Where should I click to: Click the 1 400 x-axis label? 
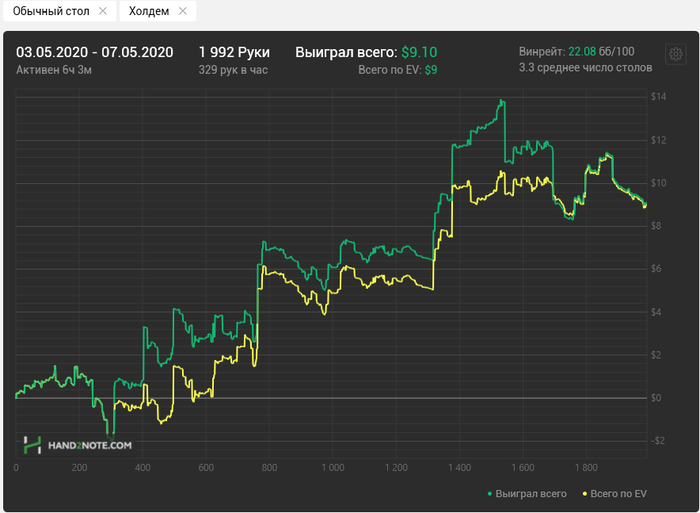[460, 467]
